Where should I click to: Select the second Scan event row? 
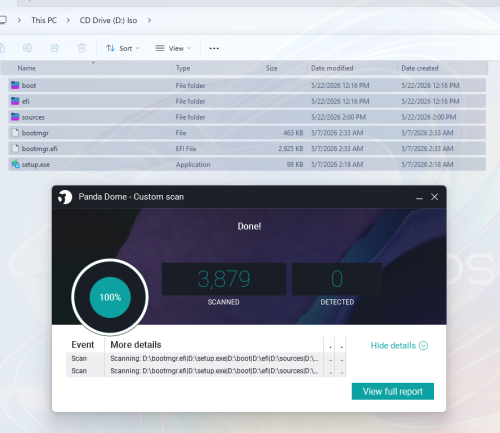coord(206,371)
